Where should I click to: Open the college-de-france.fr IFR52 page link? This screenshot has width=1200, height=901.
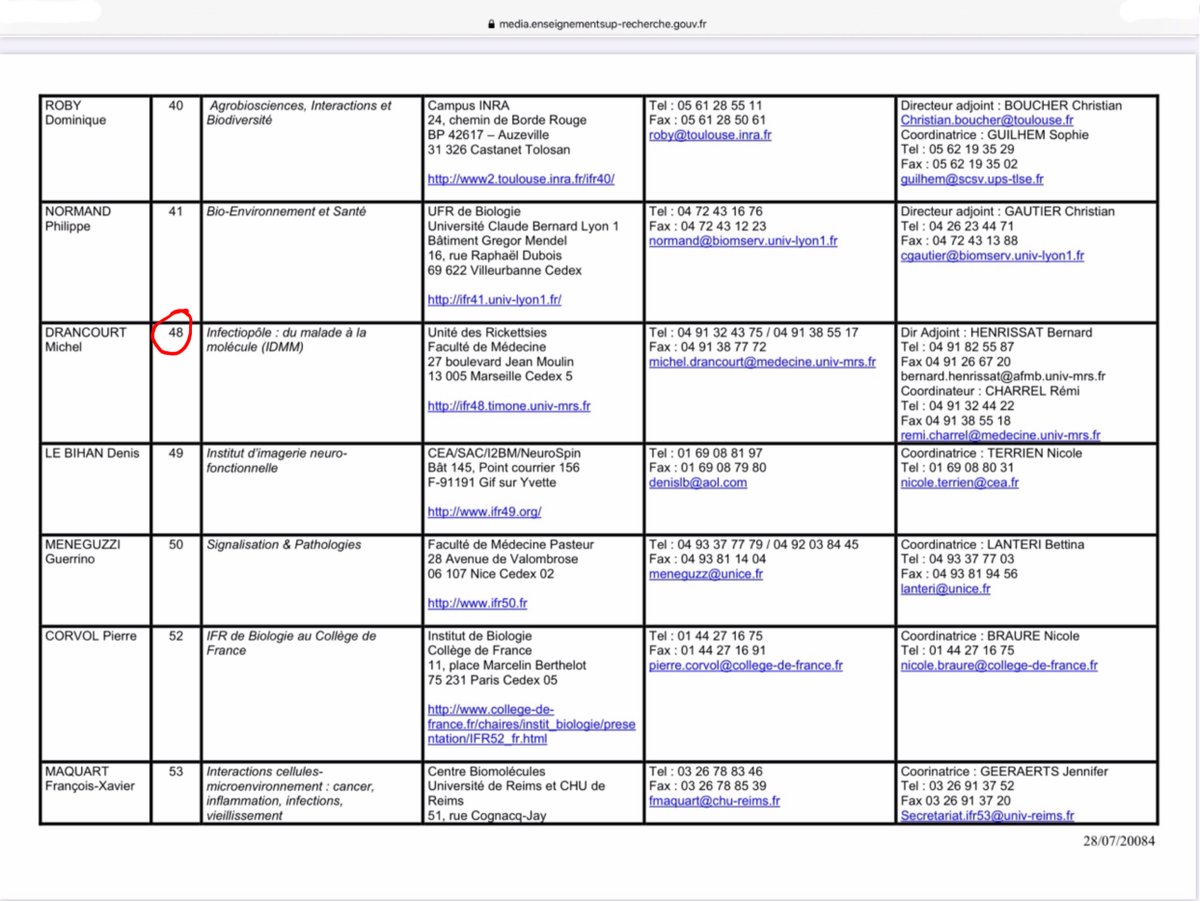pyautogui.click(x=531, y=724)
